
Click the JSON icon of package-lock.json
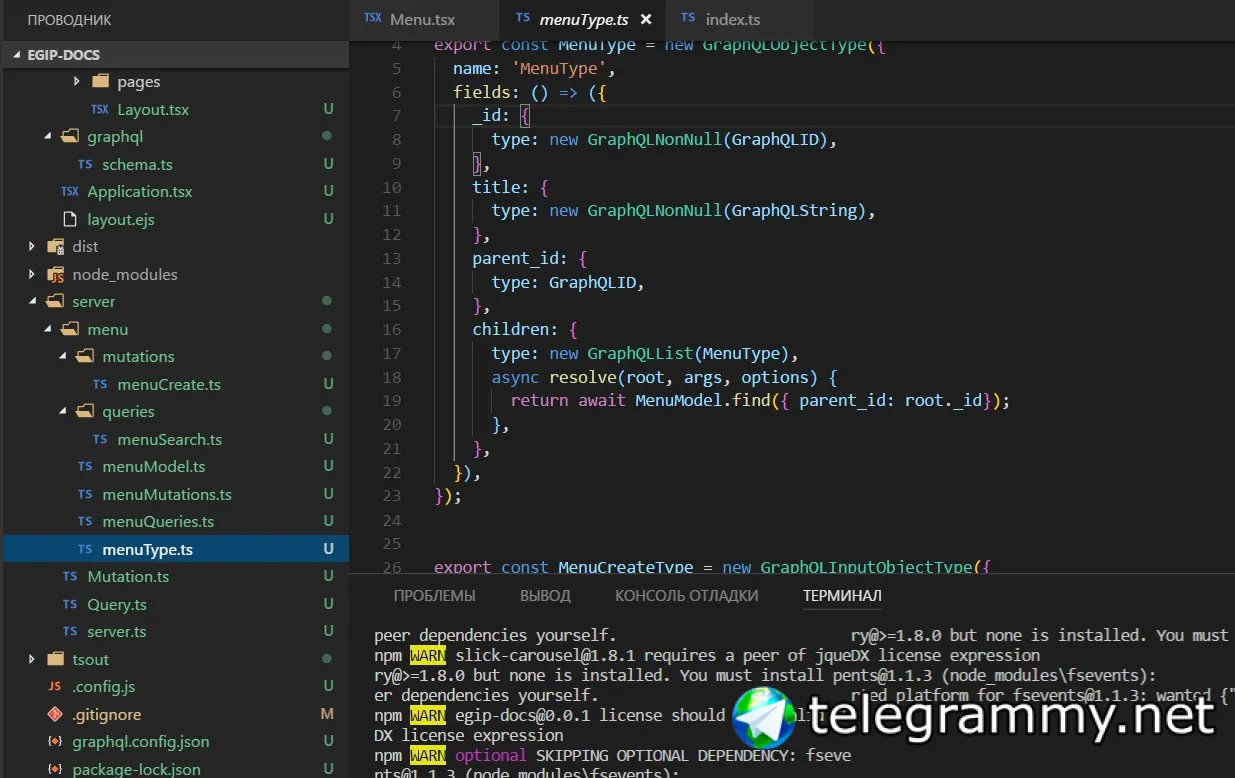coord(54,769)
